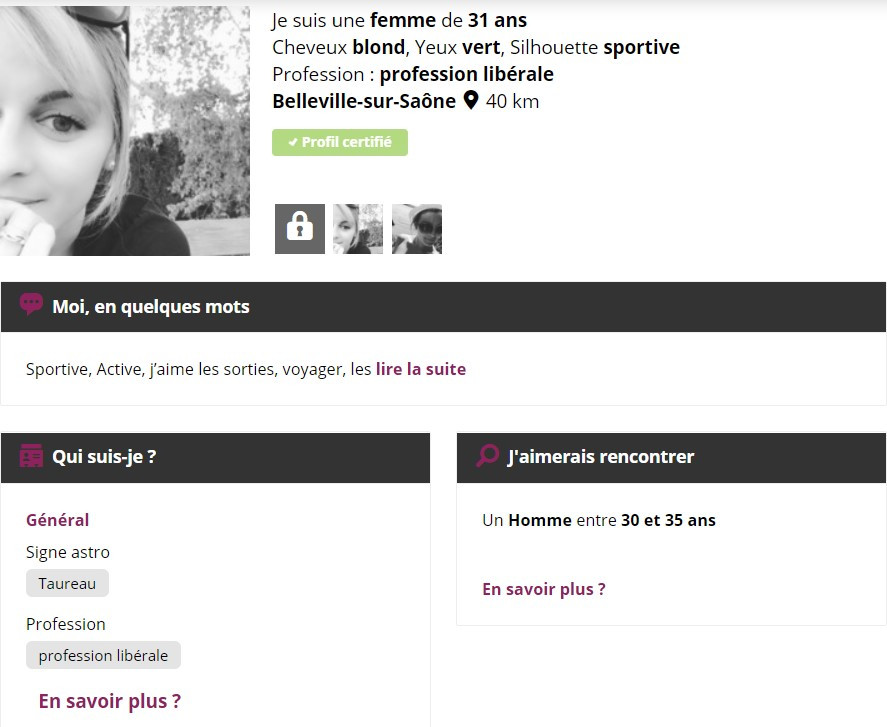The image size is (887, 727).
Task: Open the main large profile photo
Action: tap(124, 131)
